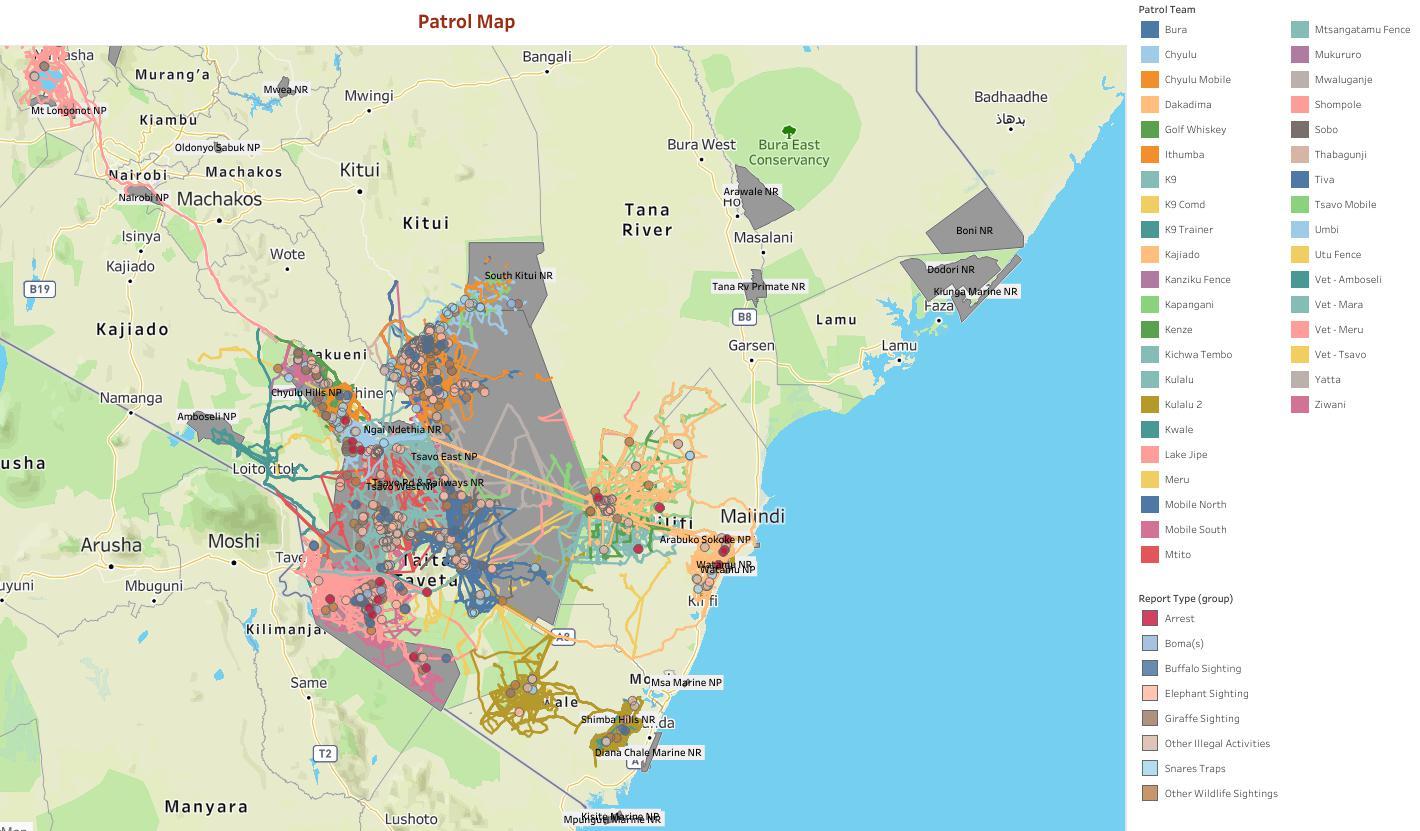Pick the Golf Whiskey legend swatch
The height and width of the screenshot is (831, 1420).
1150,130
